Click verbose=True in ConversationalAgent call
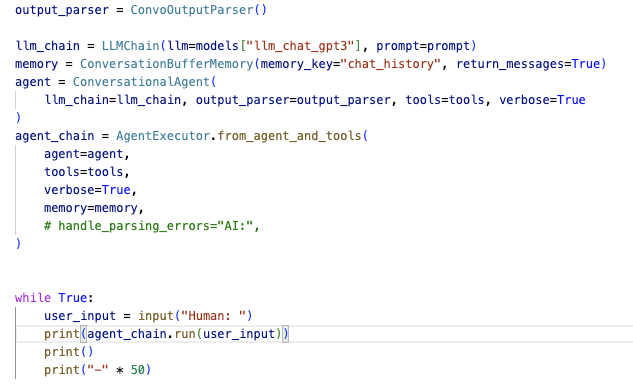This screenshot has height=386, width=633. click(542, 100)
